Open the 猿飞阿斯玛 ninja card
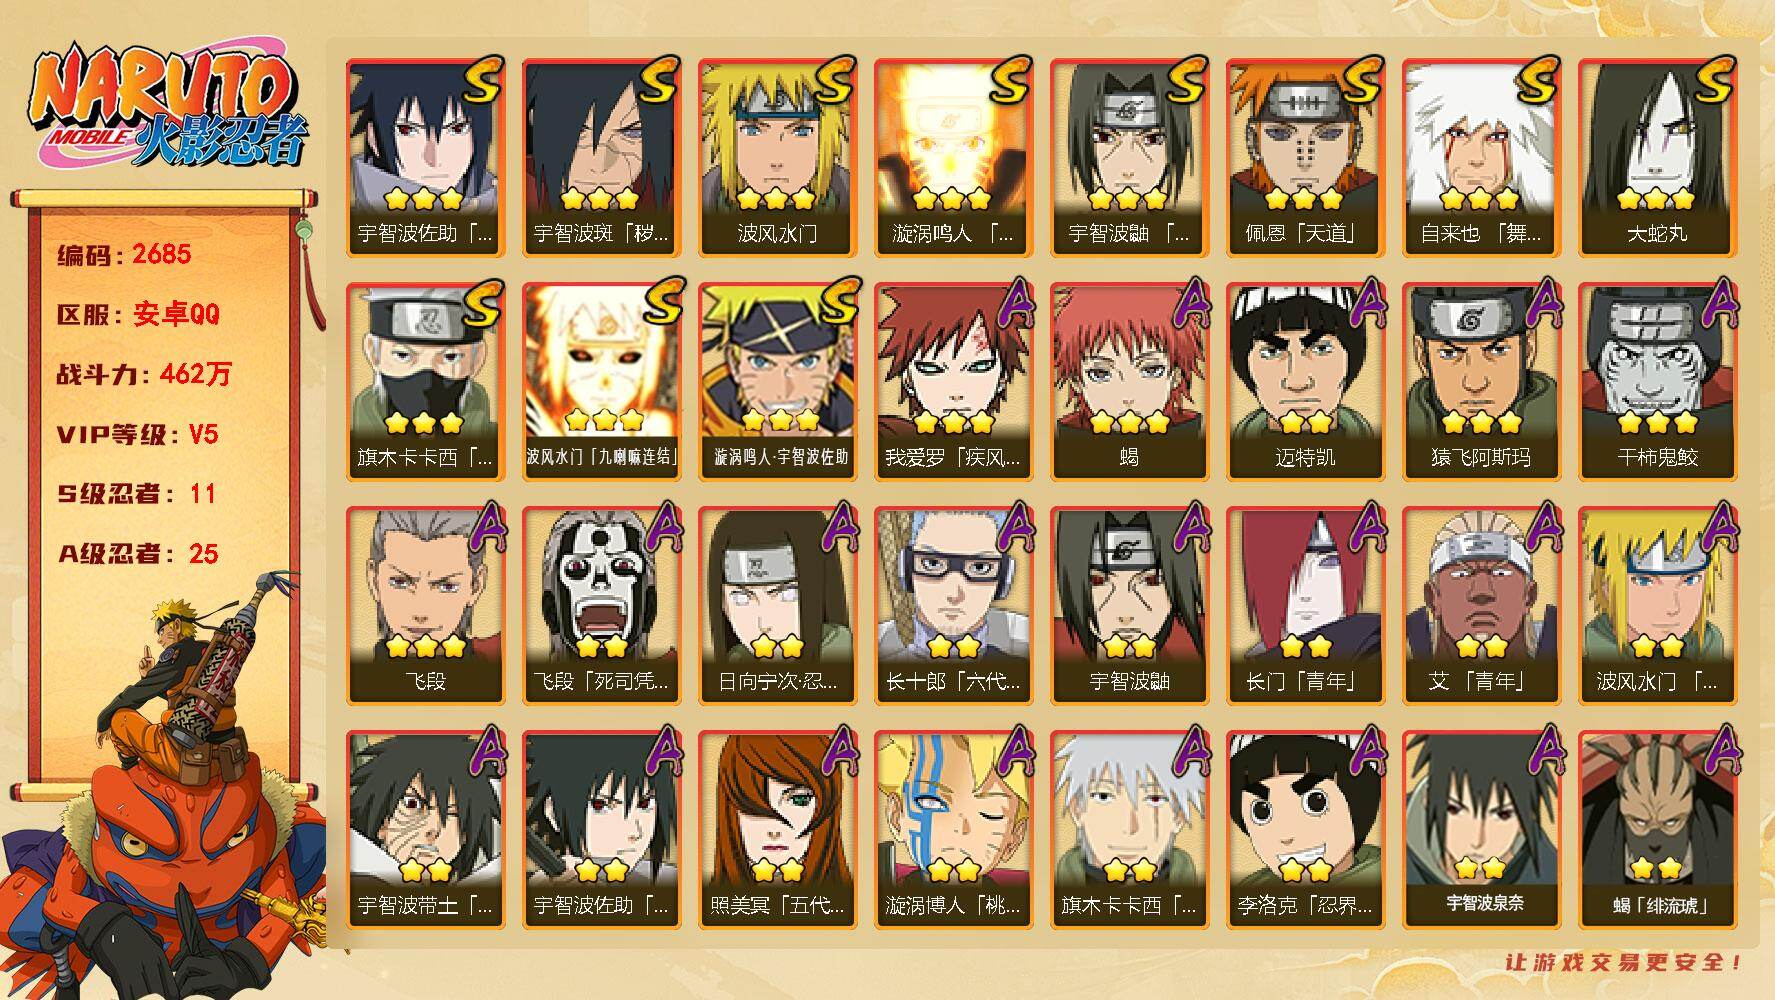Image resolution: width=1775 pixels, height=1000 pixels. tap(1481, 382)
